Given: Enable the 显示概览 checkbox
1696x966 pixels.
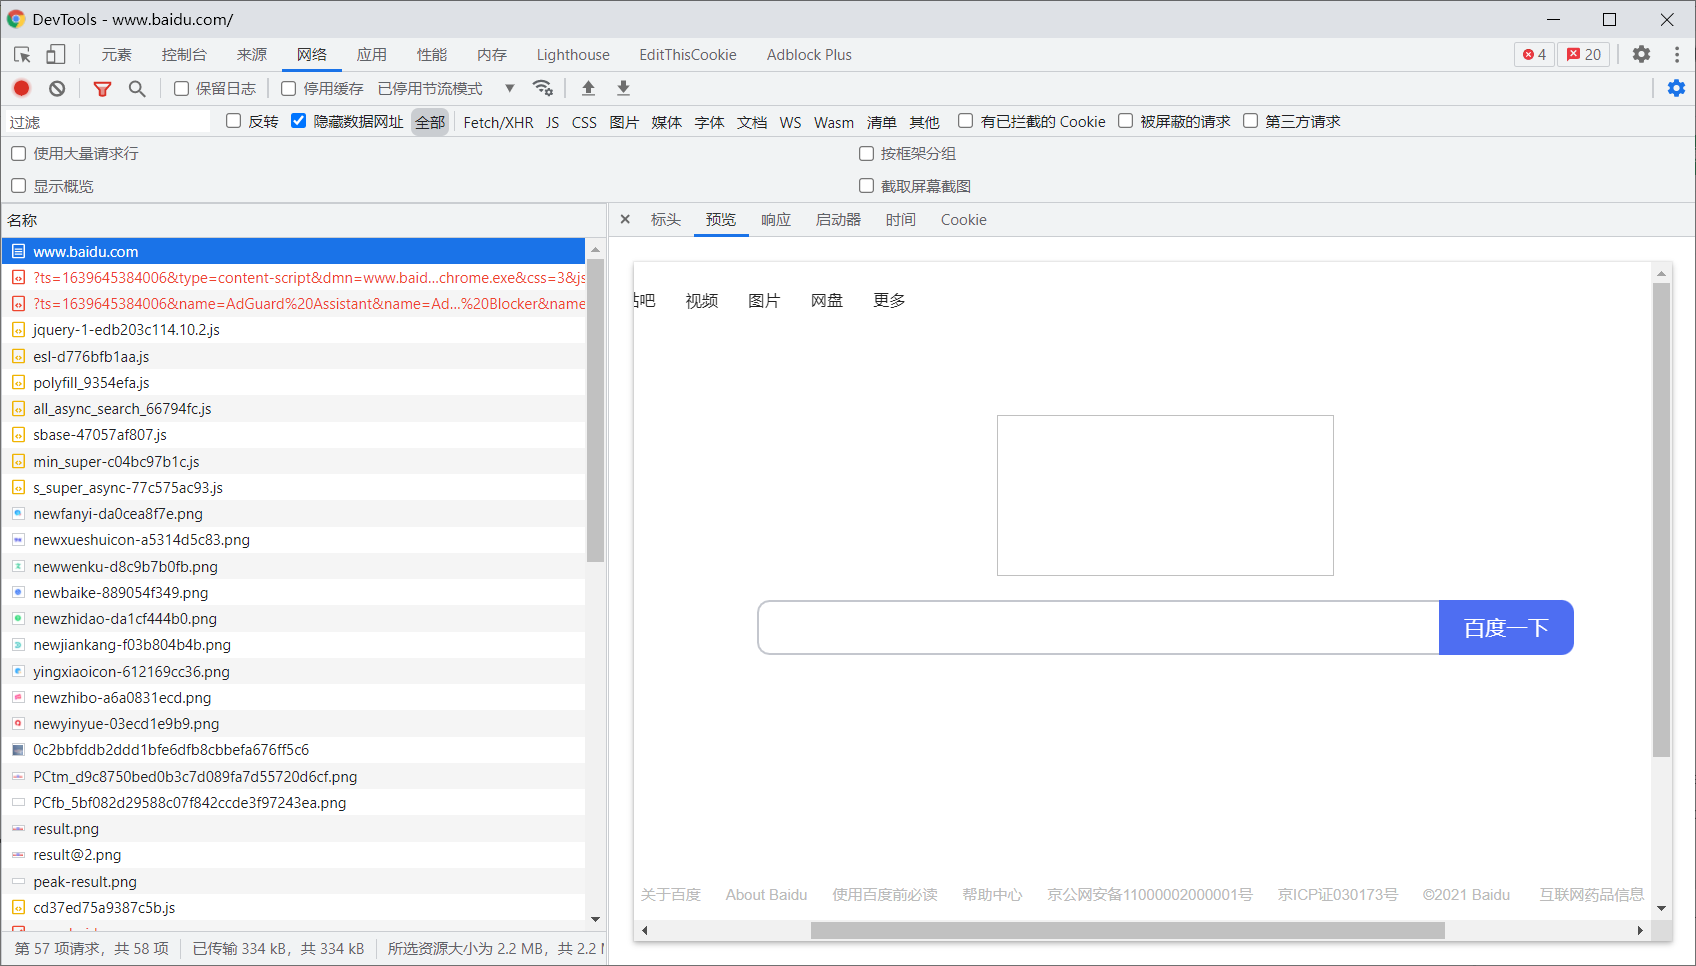Looking at the screenshot, I should point(18,186).
